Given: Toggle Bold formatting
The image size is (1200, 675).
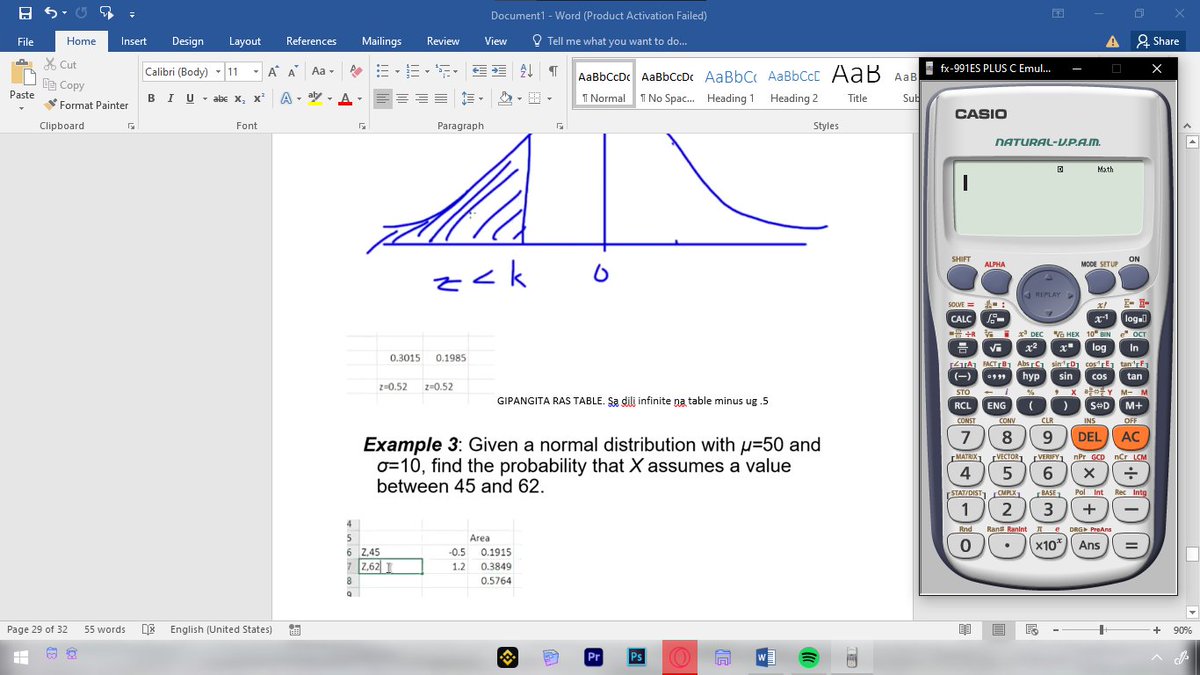Looking at the screenshot, I should (x=150, y=98).
